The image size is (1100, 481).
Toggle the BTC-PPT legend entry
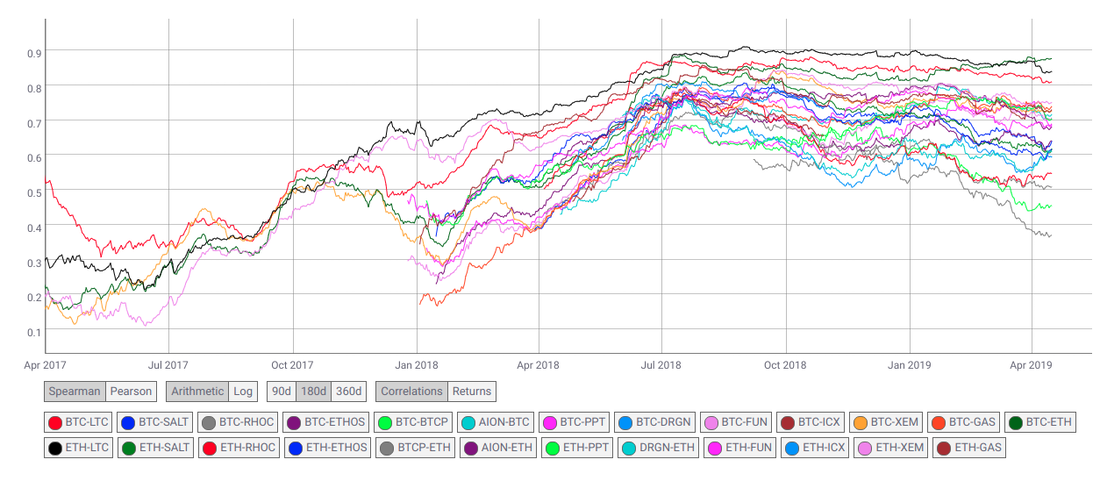point(575,423)
